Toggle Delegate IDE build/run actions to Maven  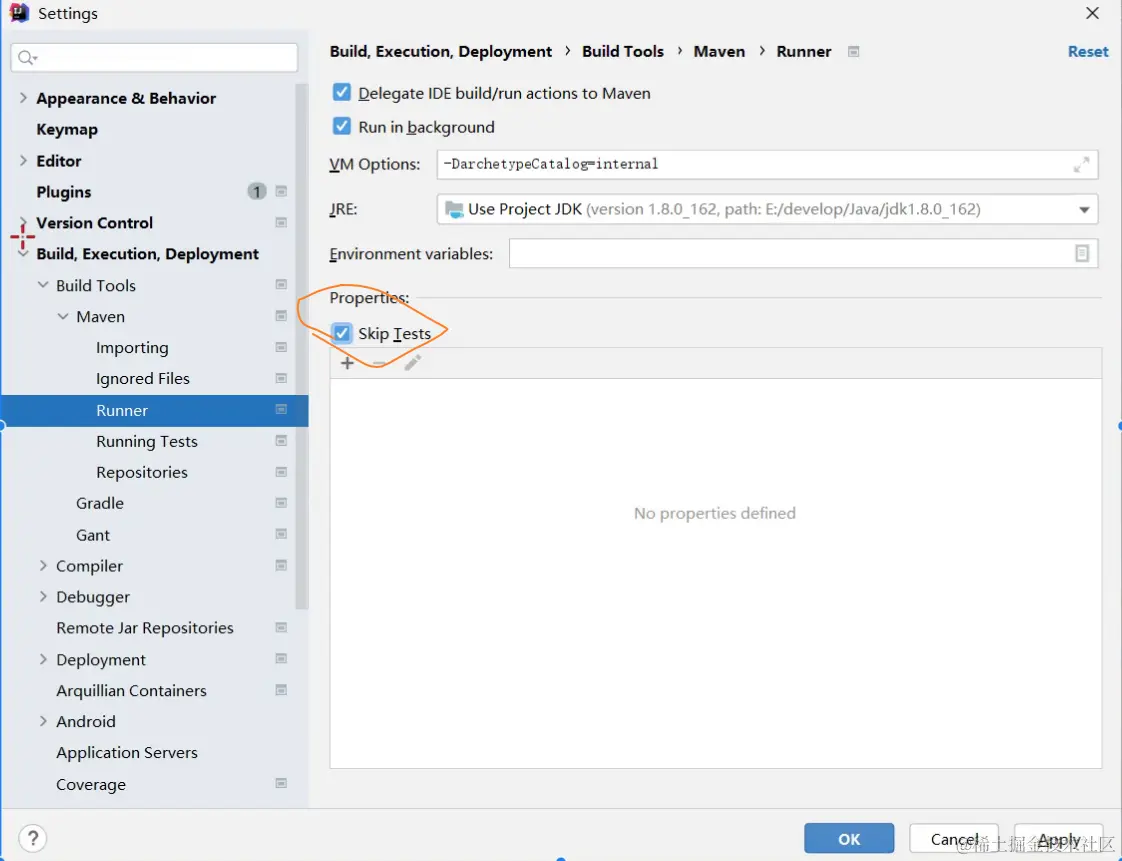click(342, 92)
